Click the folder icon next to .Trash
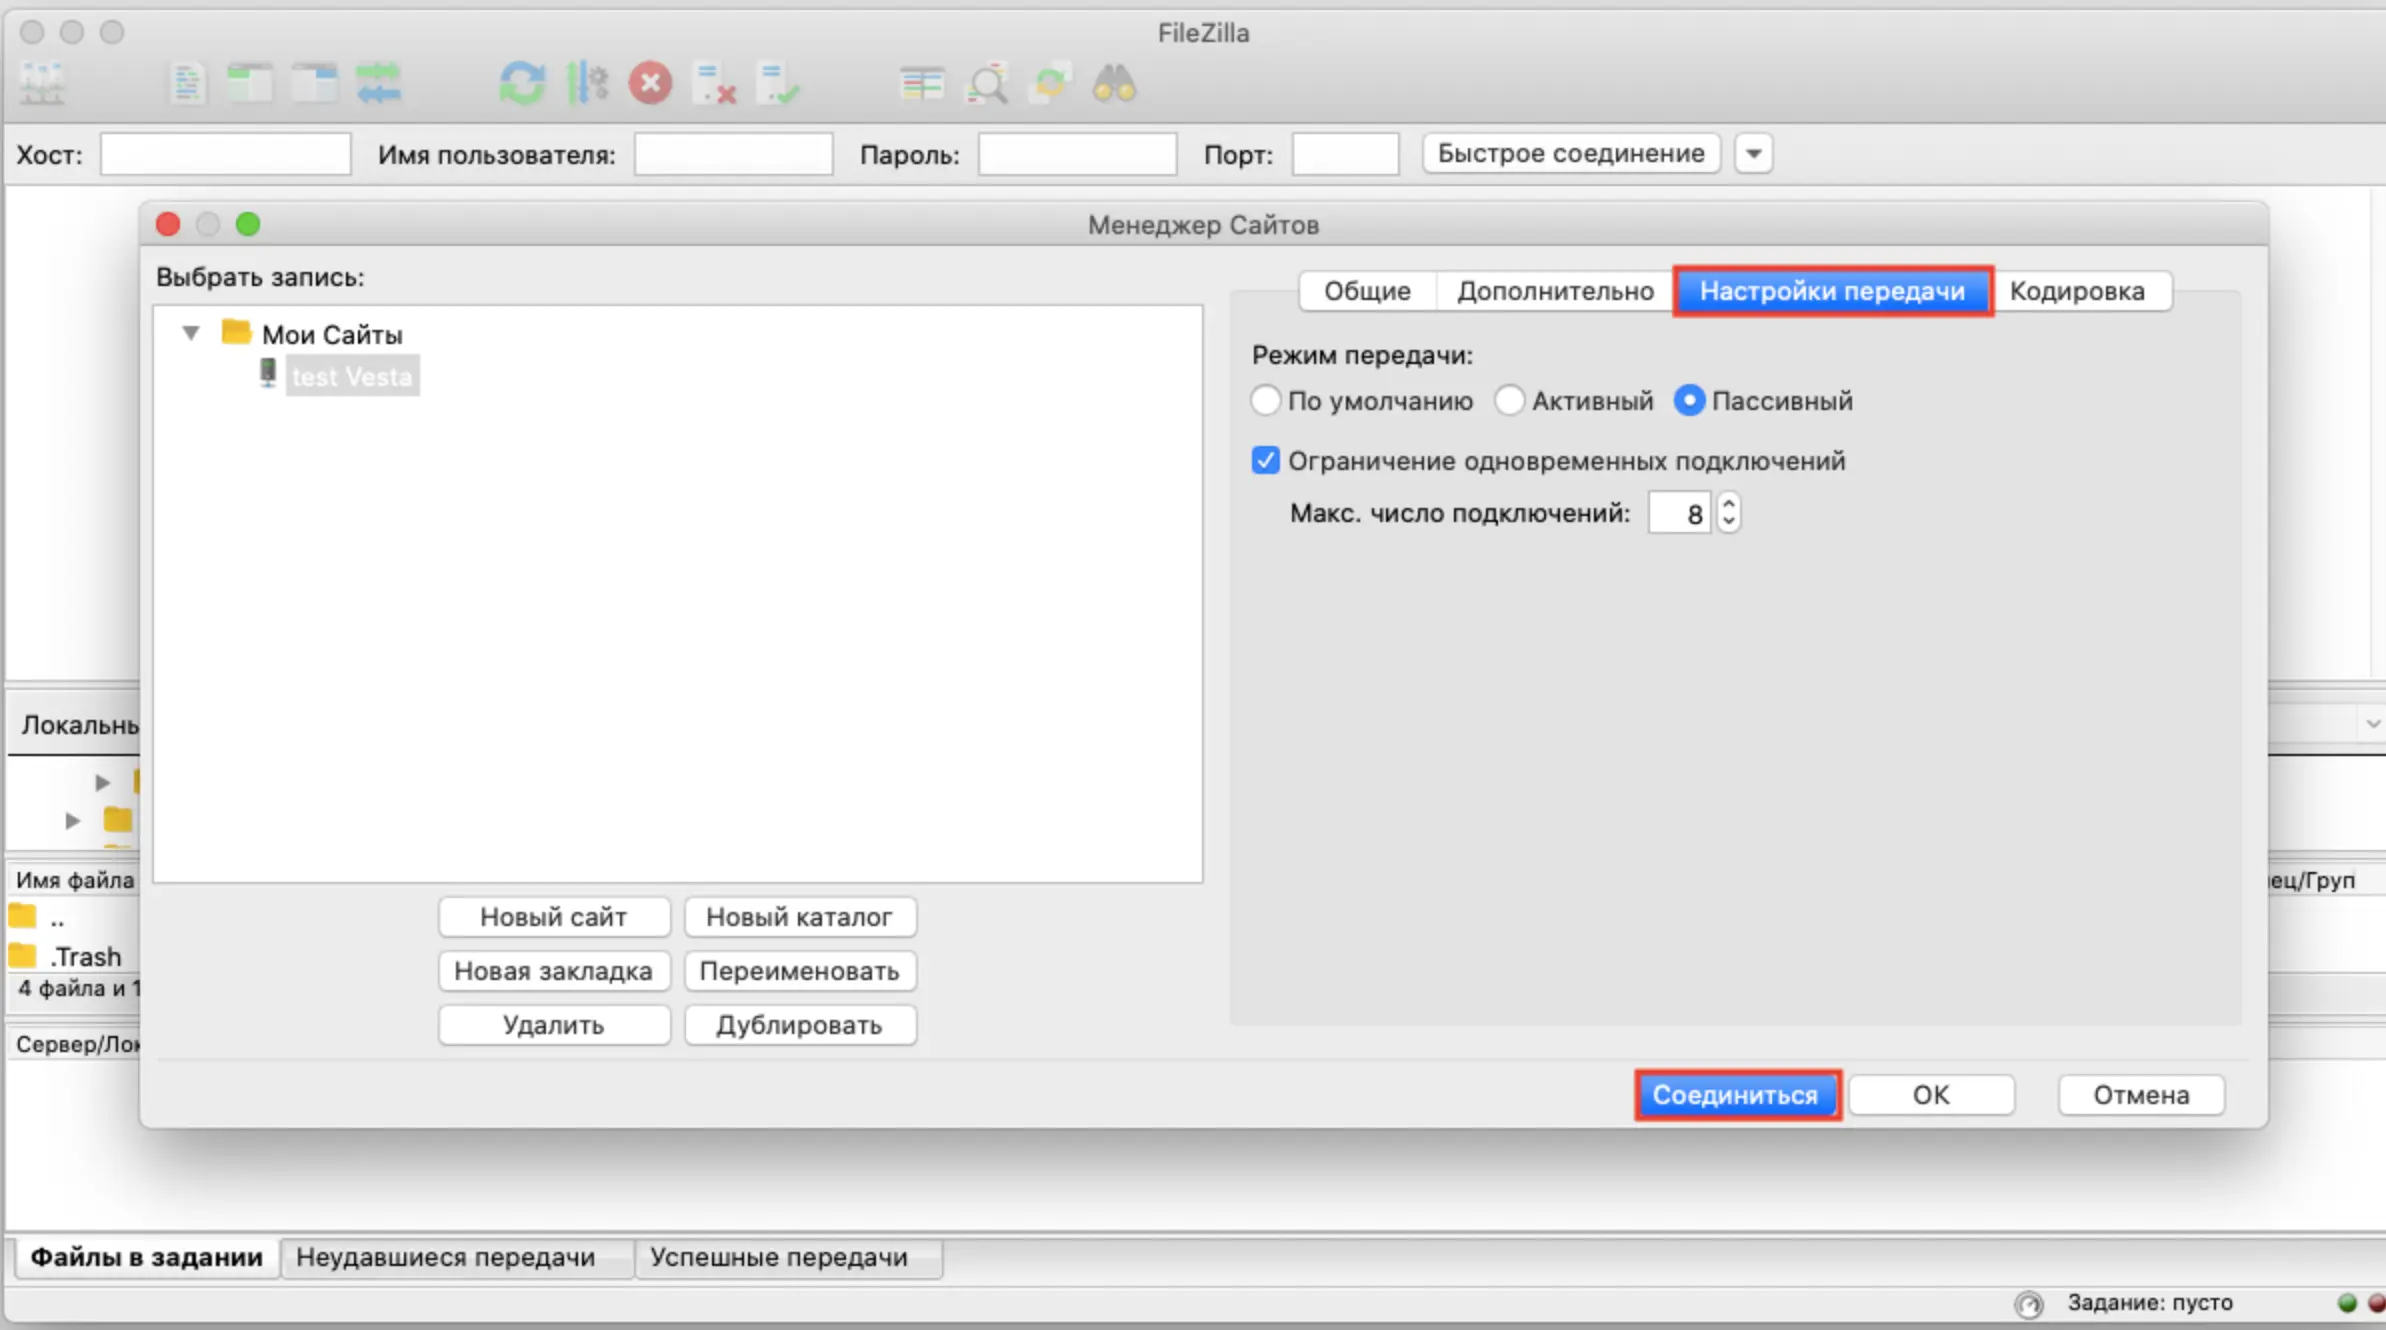This screenshot has width=2386, height=1330. (x=22, y=956)
